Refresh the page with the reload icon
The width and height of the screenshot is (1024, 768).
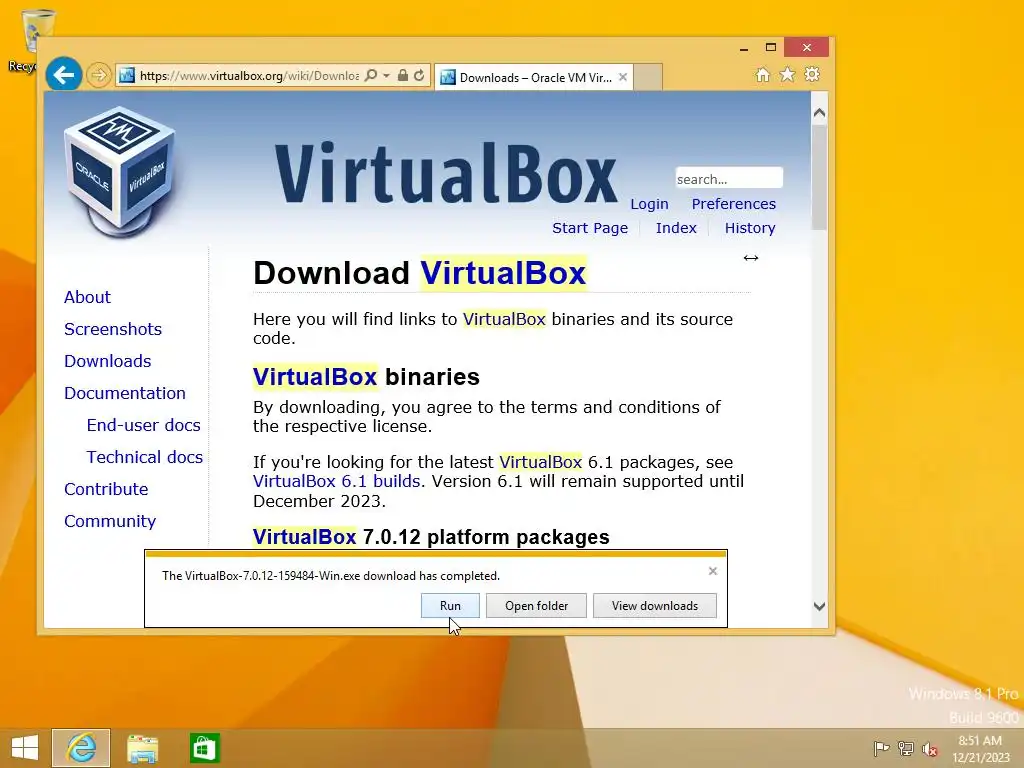click(419, 76)
